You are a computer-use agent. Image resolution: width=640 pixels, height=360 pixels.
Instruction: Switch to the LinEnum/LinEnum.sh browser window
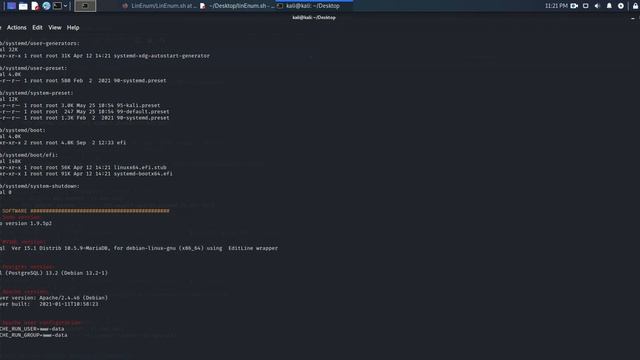coord(159,6)
